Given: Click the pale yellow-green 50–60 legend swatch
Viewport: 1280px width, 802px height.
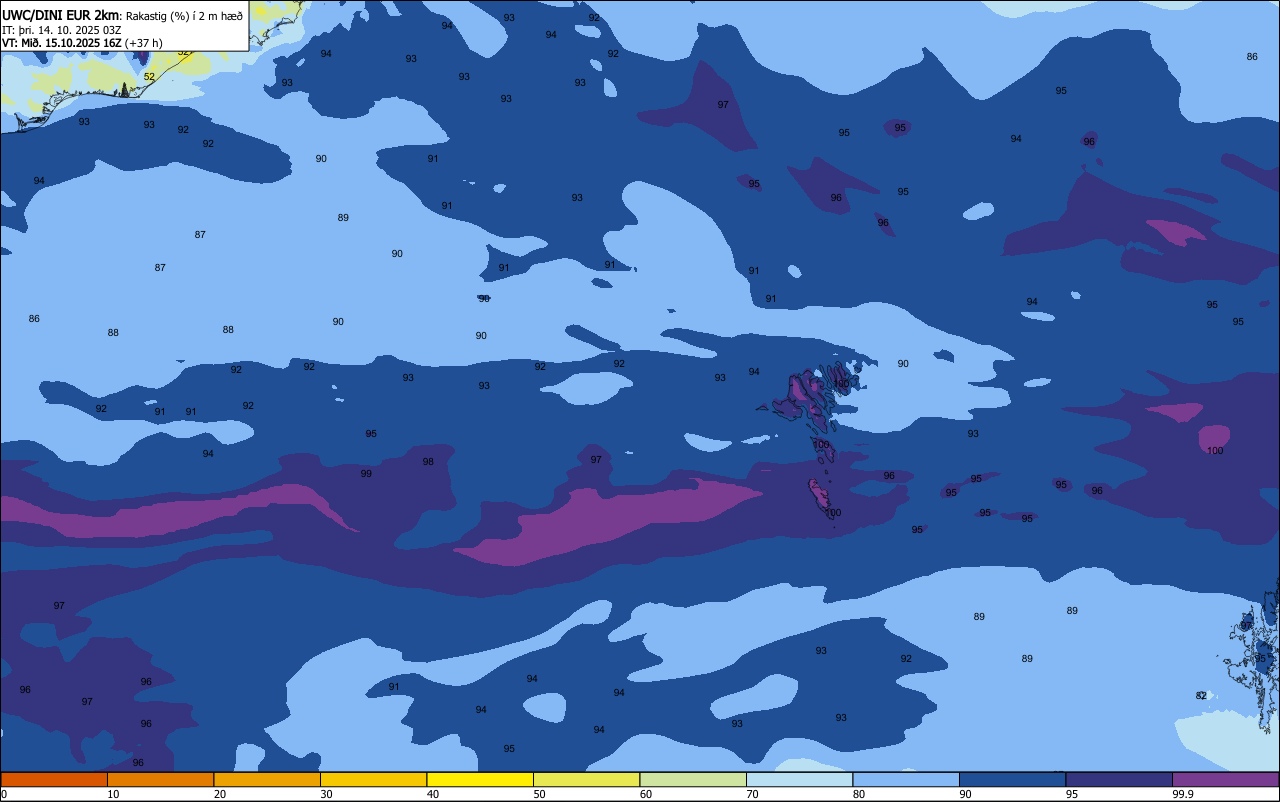Looking at the screenshot, I should point(586,779).
